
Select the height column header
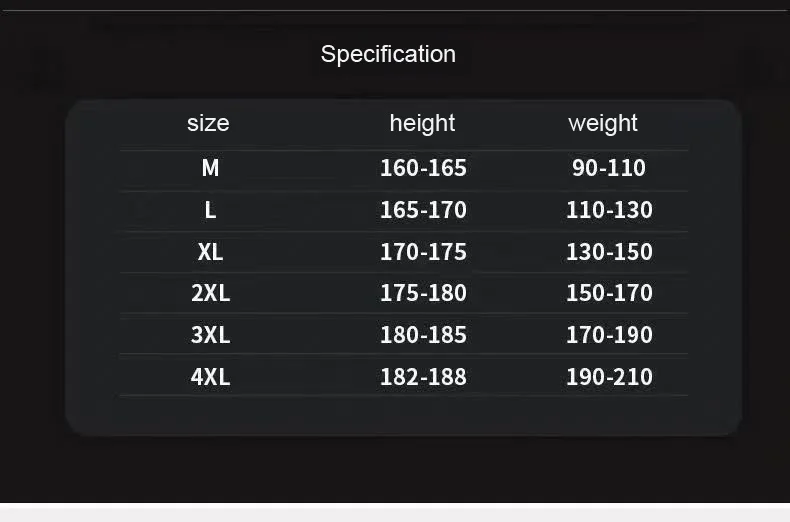click(x=422, y=123)
